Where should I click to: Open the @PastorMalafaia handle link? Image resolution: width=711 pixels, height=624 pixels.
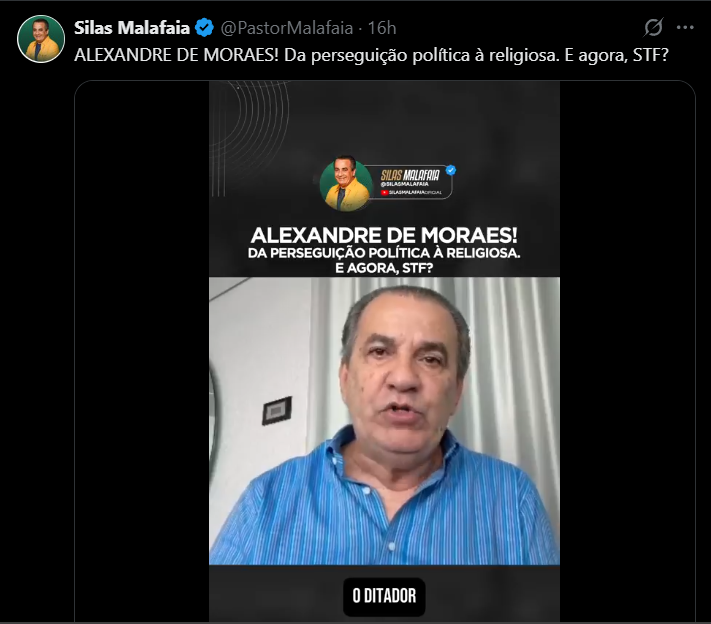click(287, 28)
